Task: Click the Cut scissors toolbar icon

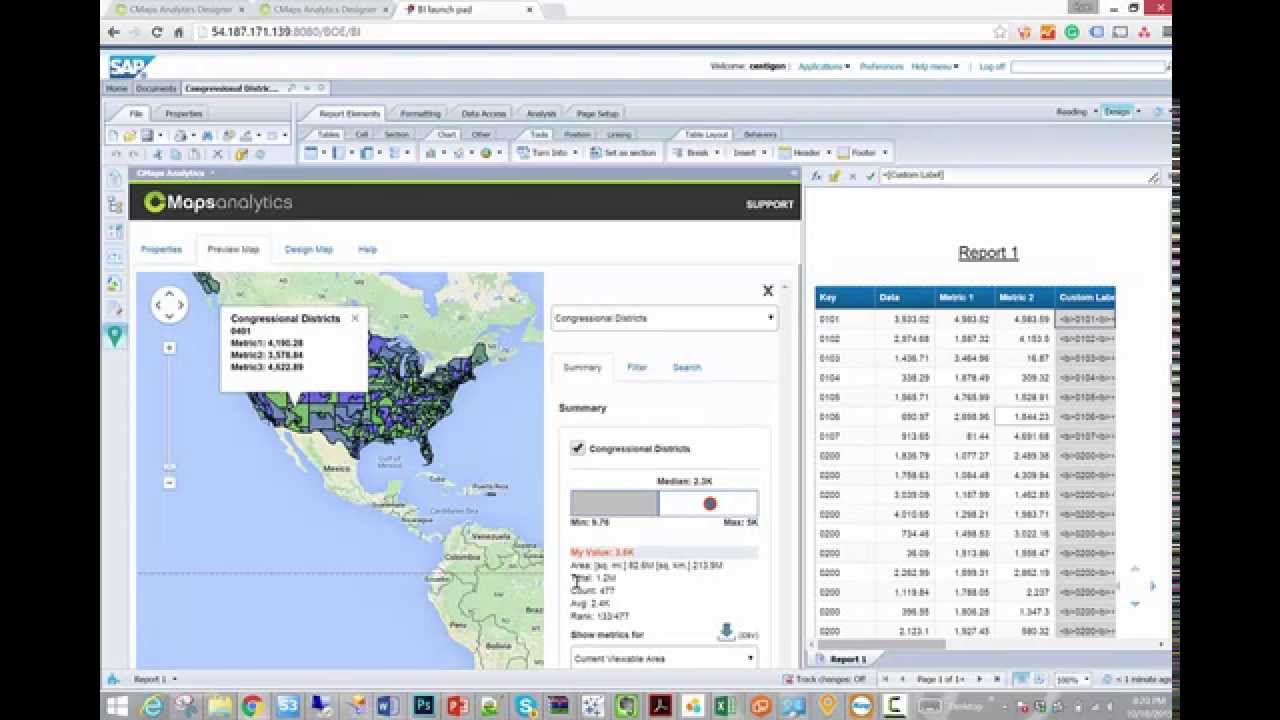Action: click(x=158, y=154)
